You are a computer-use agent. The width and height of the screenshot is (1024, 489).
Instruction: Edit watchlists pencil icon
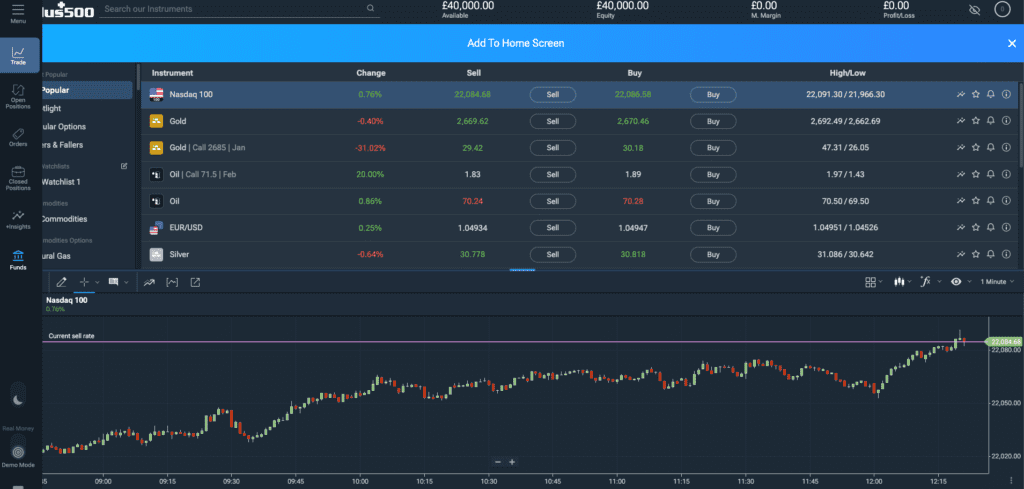(124, 166)
